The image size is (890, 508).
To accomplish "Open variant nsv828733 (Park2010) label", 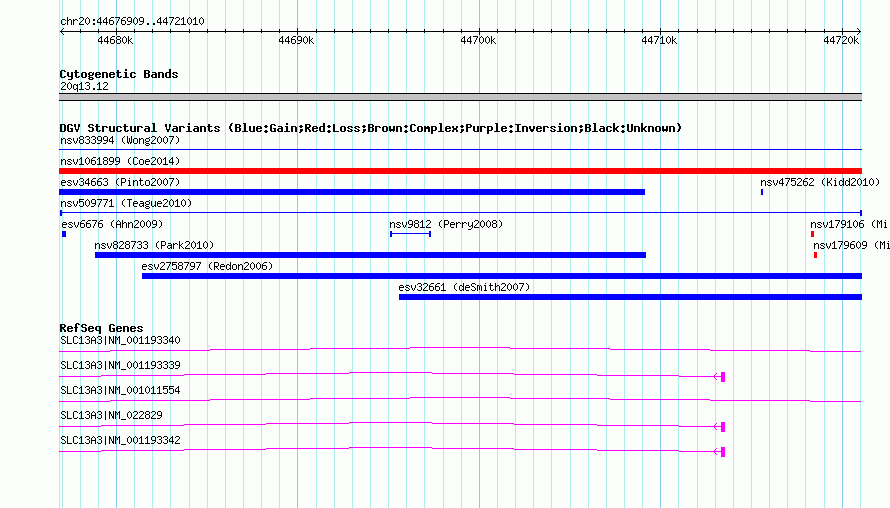I will coord(154,245).
